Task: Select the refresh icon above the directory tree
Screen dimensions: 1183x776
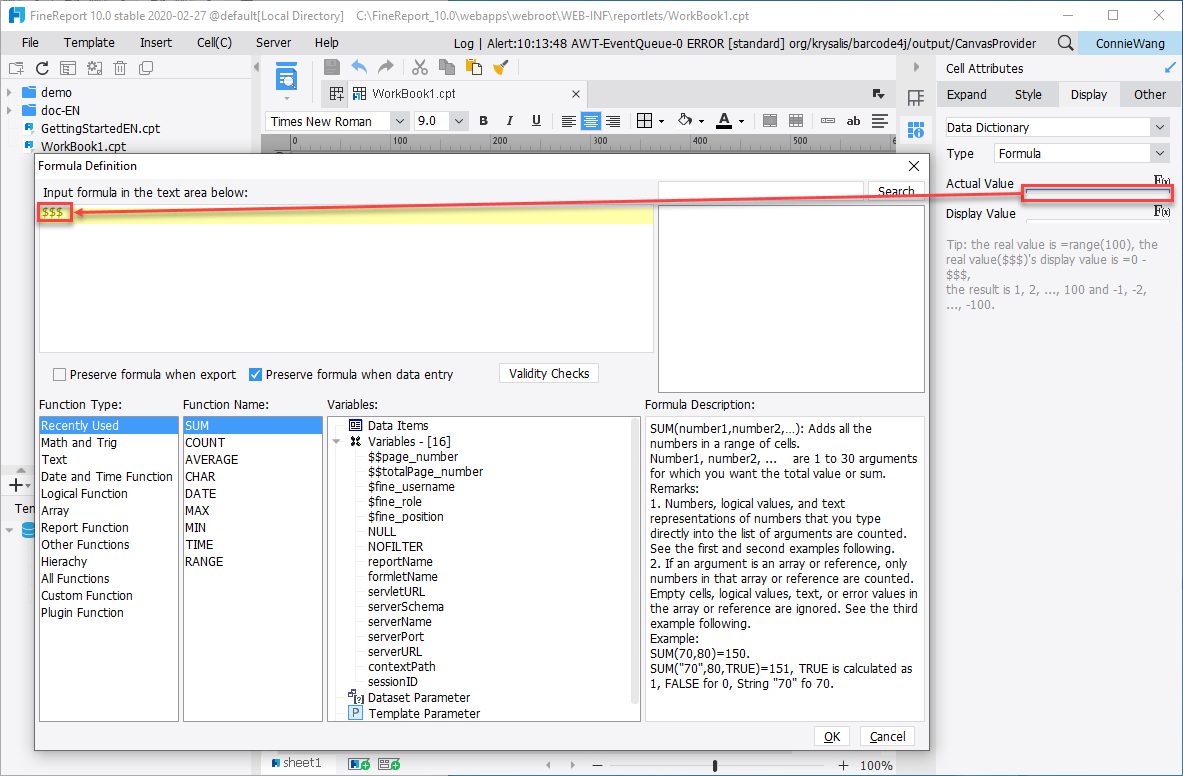Action: pyautogui.click(x=41, y=67)
